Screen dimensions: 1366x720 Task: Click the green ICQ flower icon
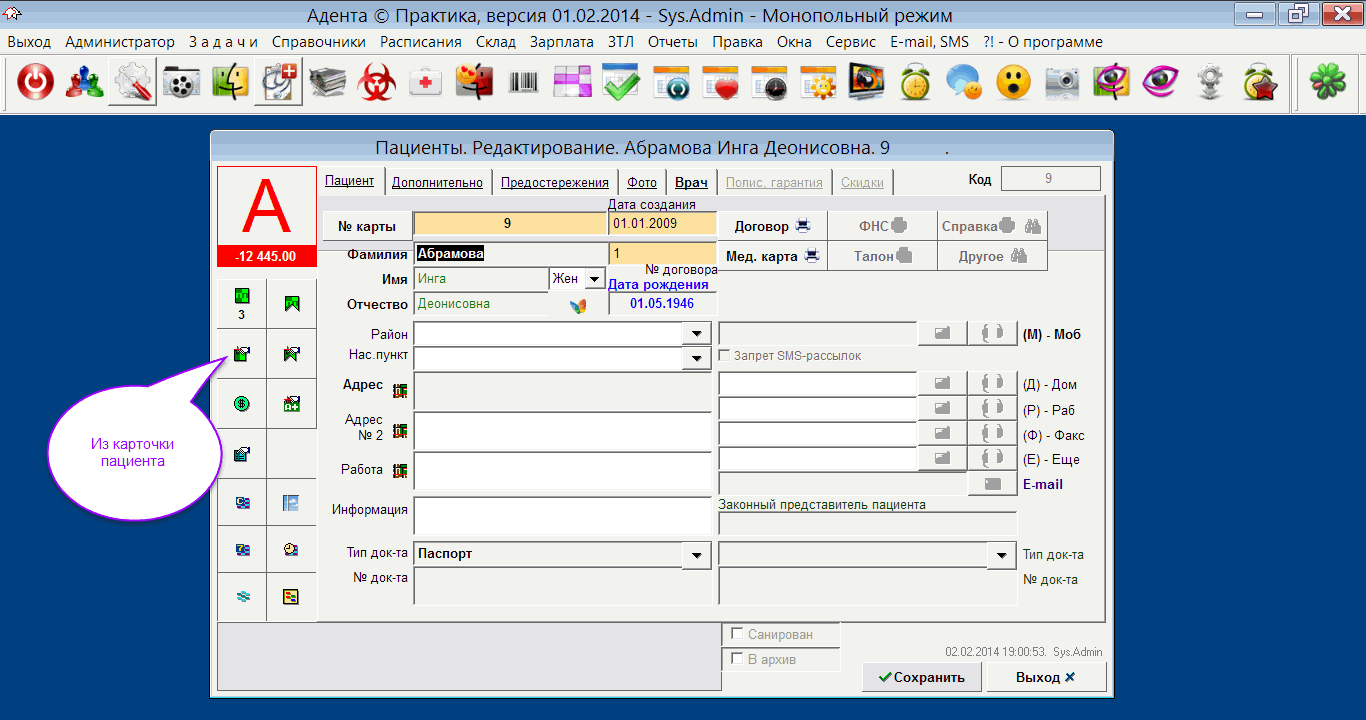click(x=1329, y=84)
